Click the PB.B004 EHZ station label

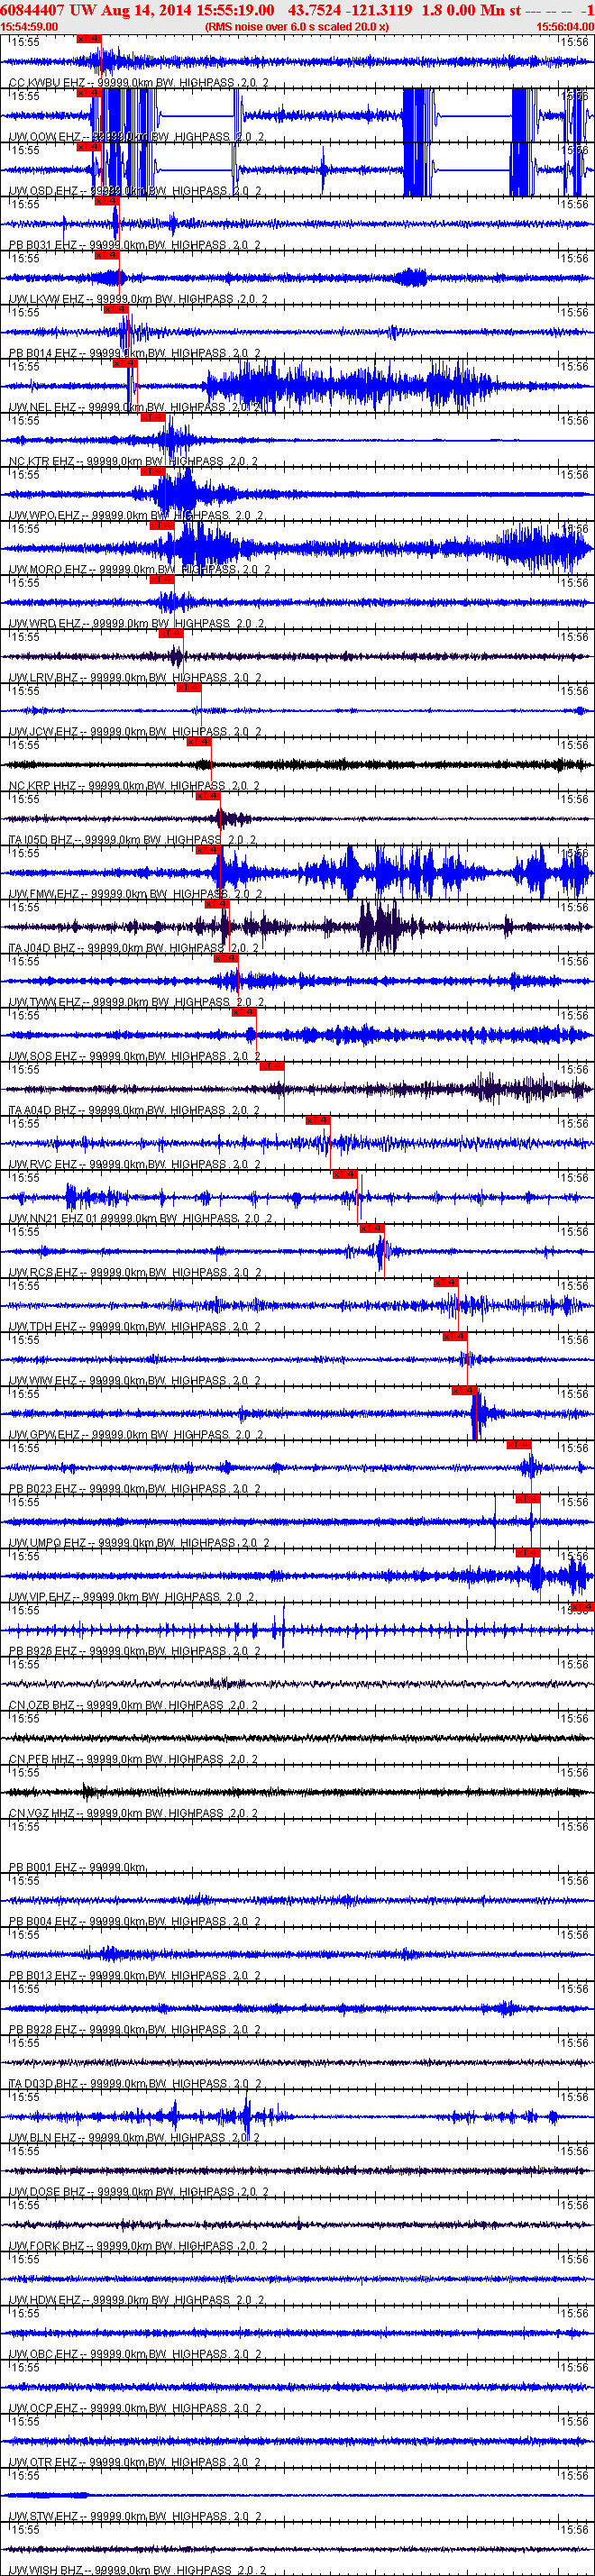(x=134, y=1921)
